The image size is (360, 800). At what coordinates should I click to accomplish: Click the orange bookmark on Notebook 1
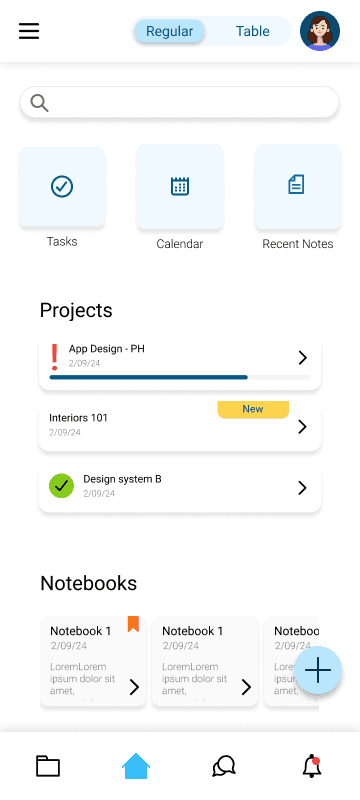point(133,623)
